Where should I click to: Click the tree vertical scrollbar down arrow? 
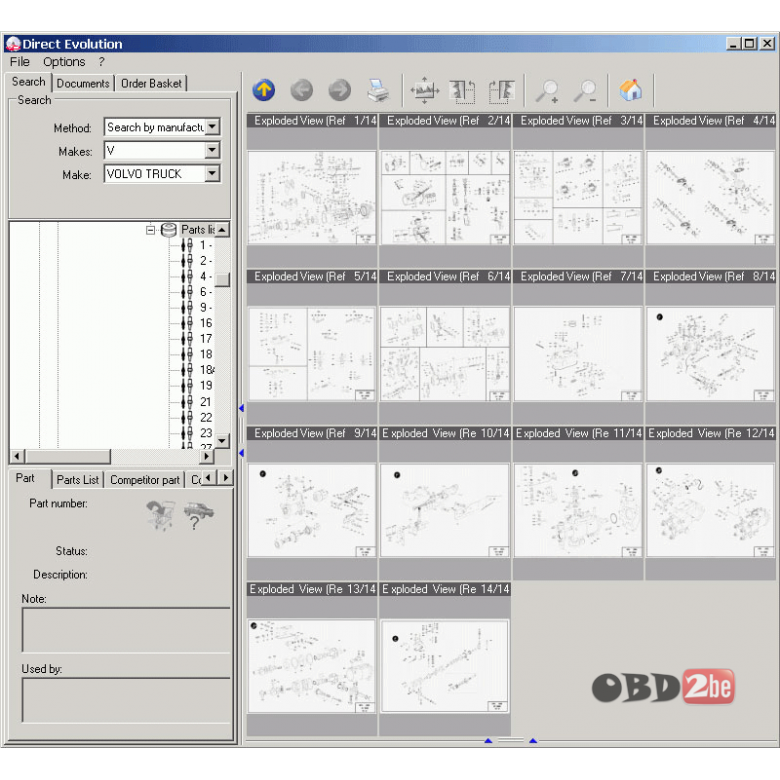coord(222,441)
